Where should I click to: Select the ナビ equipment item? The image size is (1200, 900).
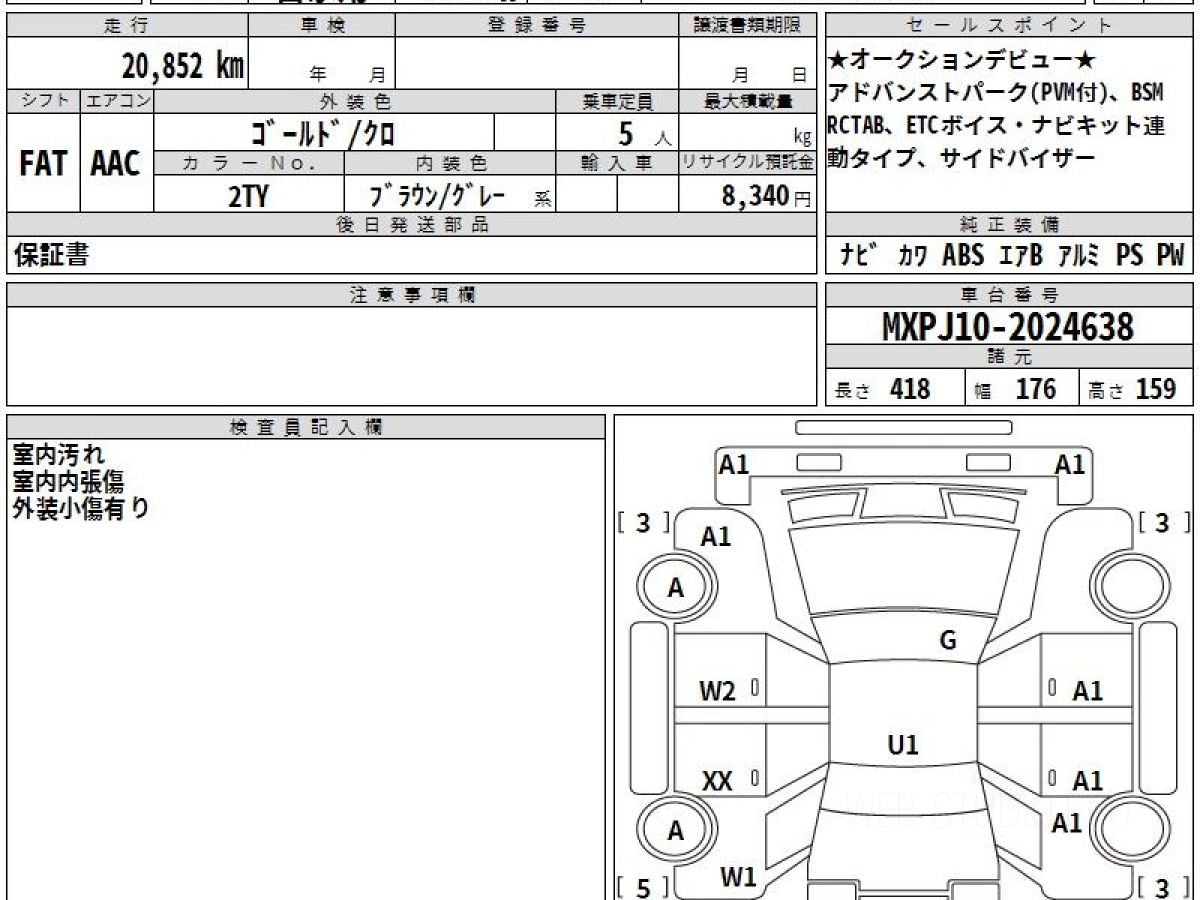coord(859,255)
